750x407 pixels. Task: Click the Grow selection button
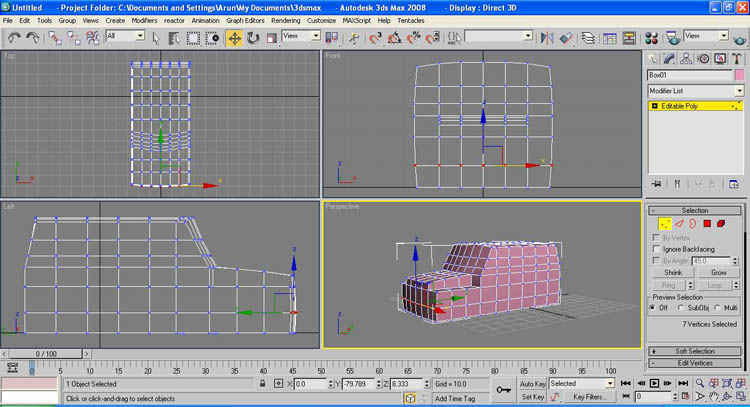point(718,273)
